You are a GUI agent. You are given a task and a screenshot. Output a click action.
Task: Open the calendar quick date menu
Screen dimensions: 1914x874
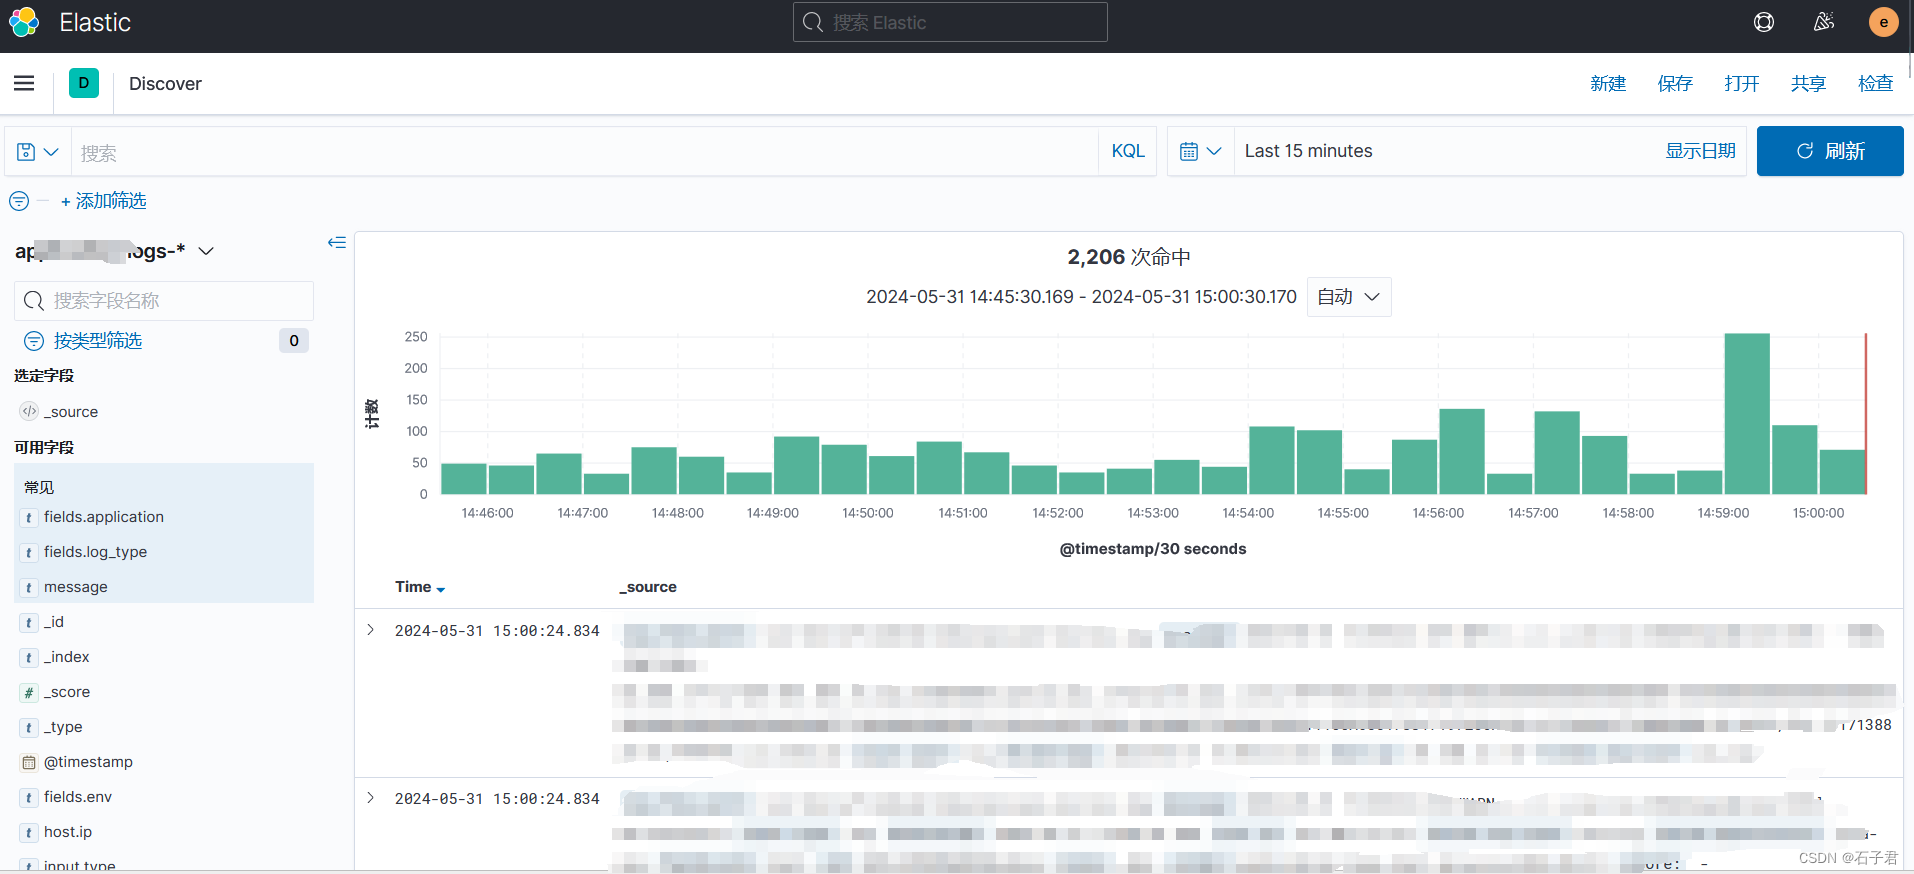tap(1201, 151)
